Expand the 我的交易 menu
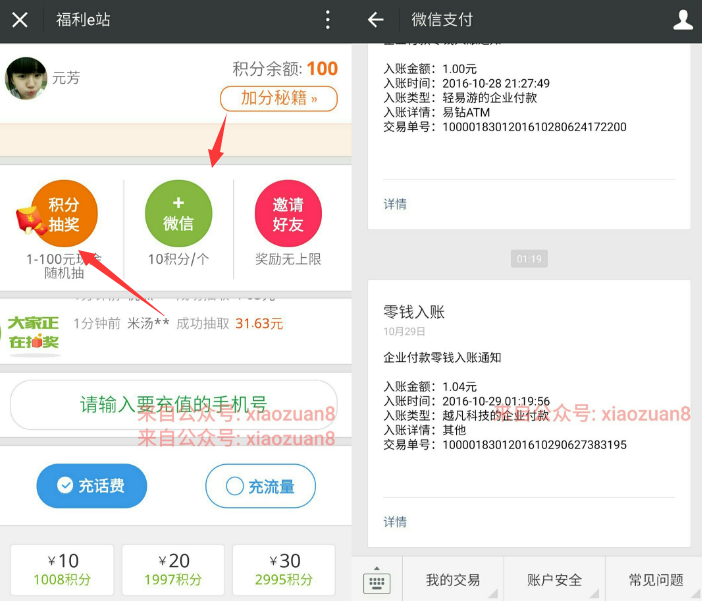Viewport: 702px width, 601px height. (x=453, y=580)
